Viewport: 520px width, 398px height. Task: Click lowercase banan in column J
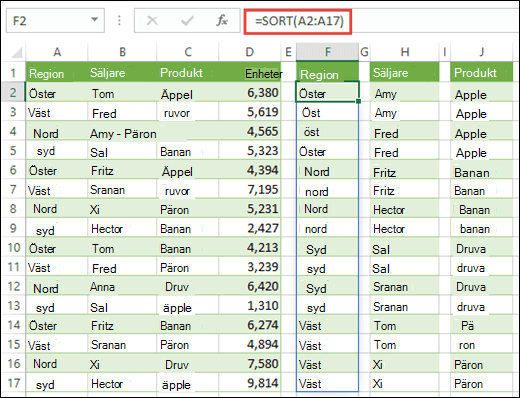(475, 229)
